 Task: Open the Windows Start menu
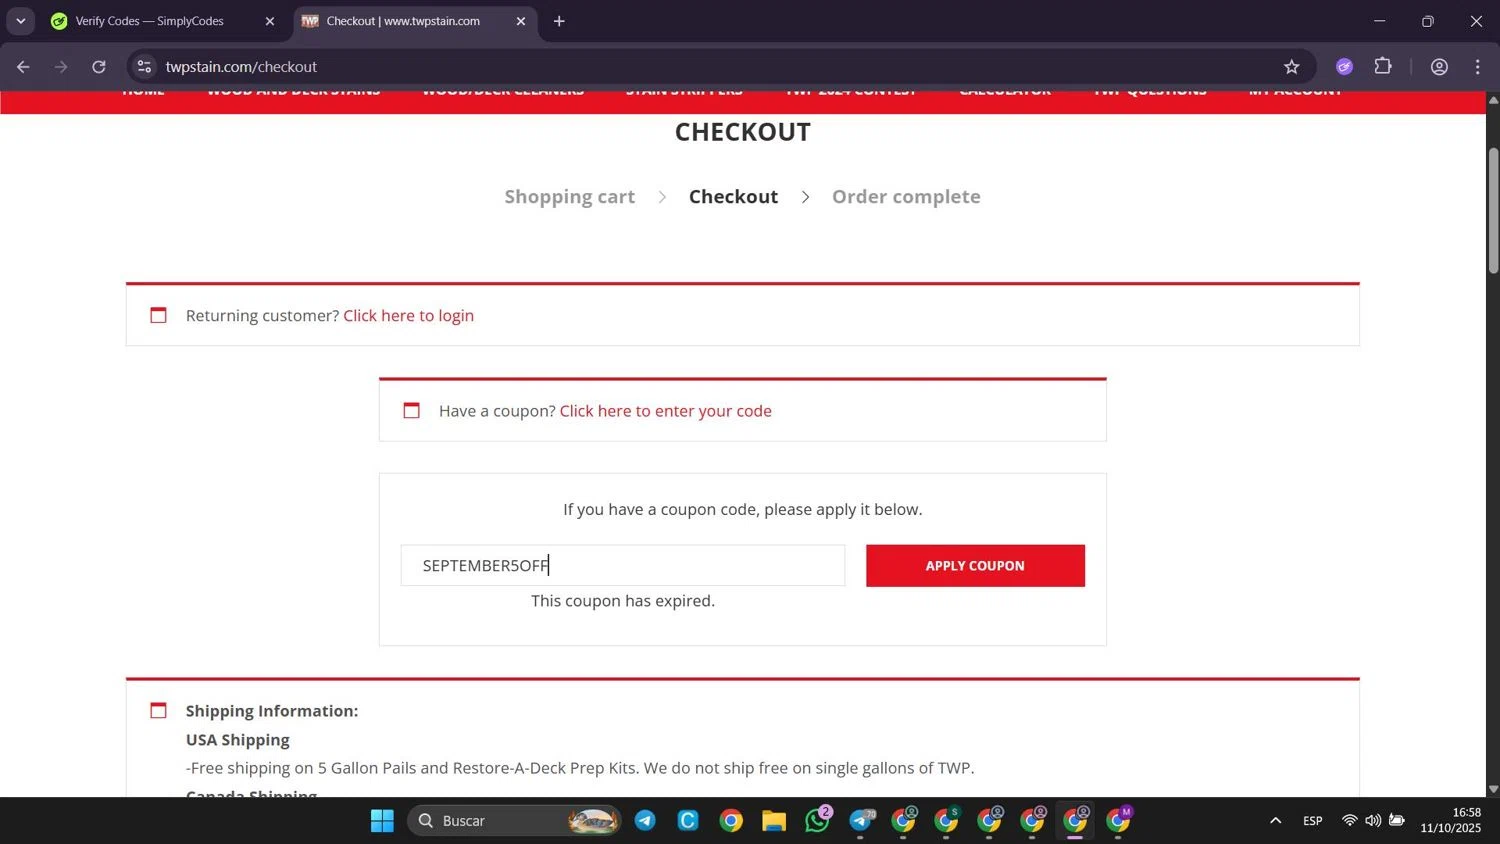coord(382,821)
